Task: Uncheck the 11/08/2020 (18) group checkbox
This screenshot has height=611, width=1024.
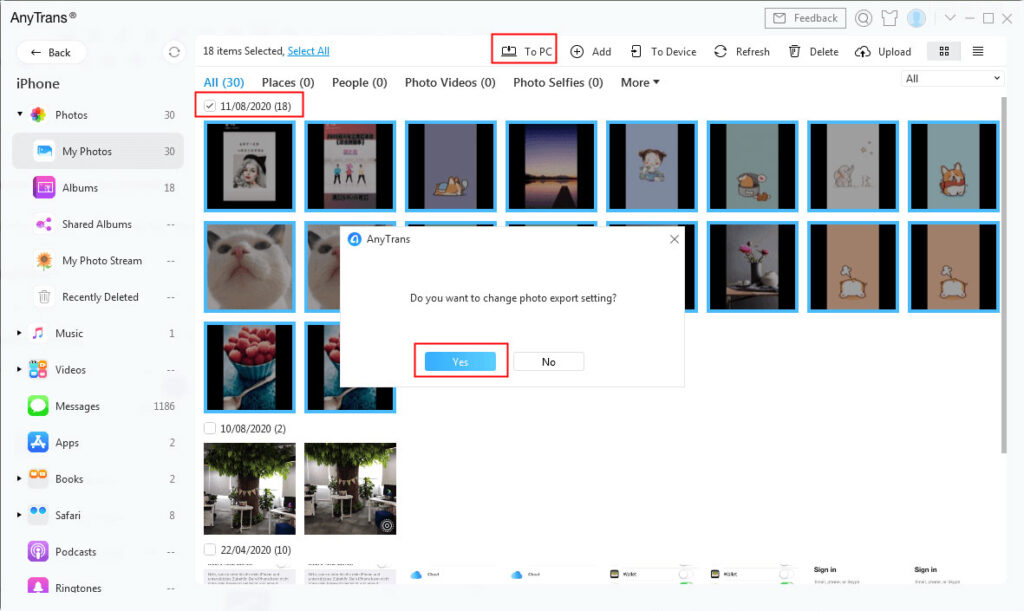Action: tap(210, 106)
